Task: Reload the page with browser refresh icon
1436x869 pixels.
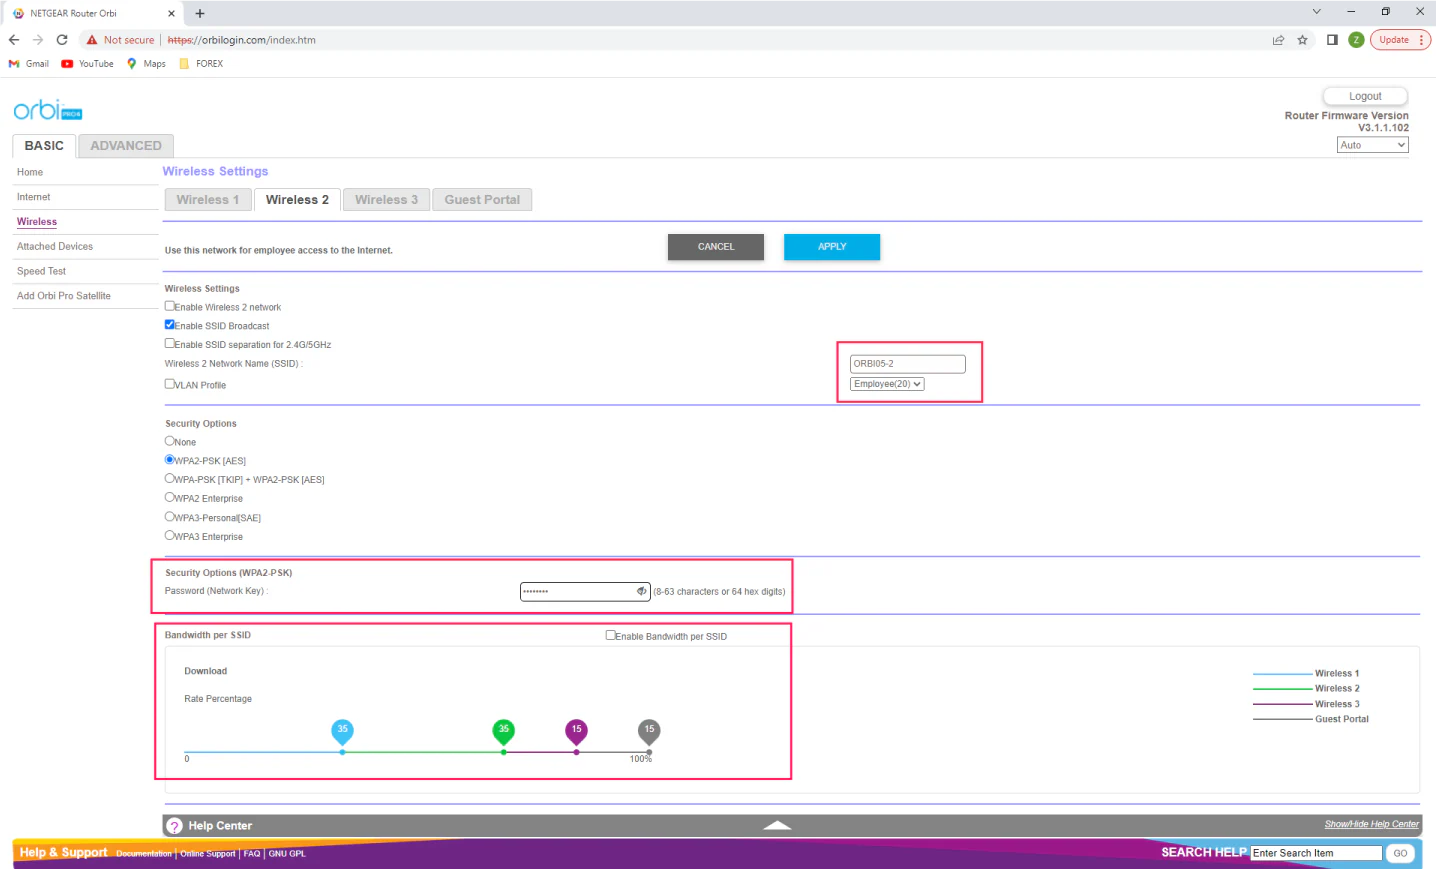Action: 62,40
